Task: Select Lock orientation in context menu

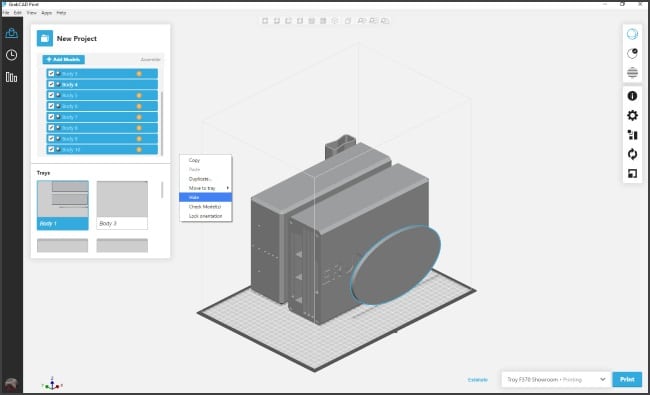Action: tap(205, 216)
